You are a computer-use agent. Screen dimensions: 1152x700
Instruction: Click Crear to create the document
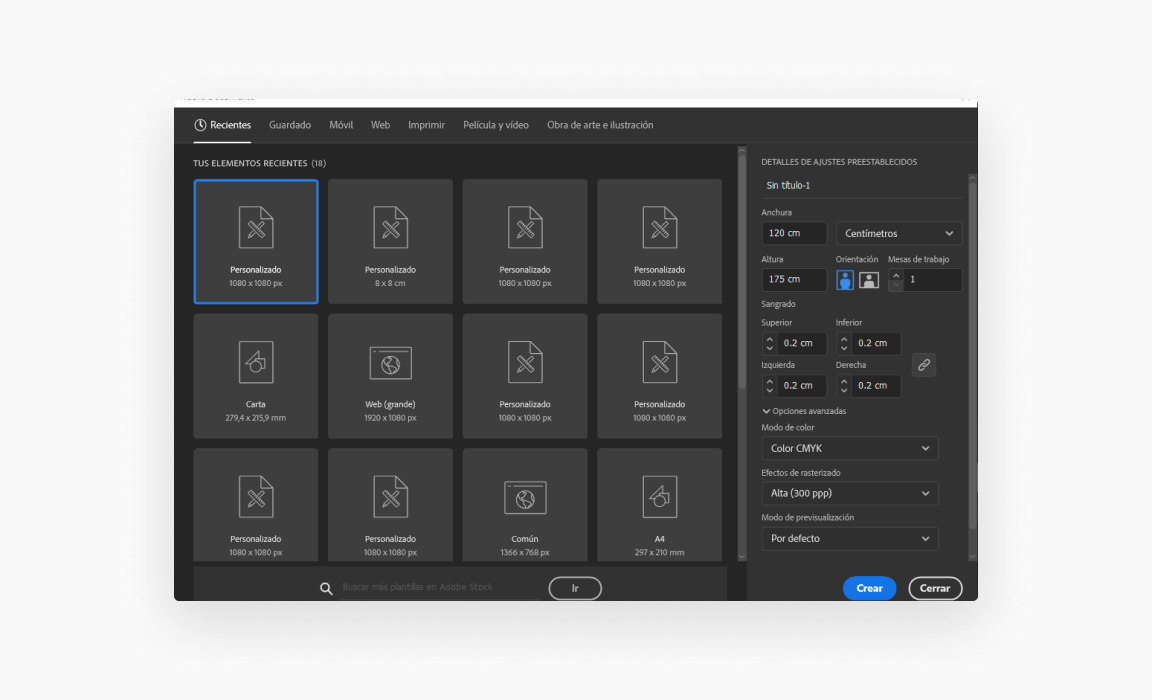[x=869, y=588]
